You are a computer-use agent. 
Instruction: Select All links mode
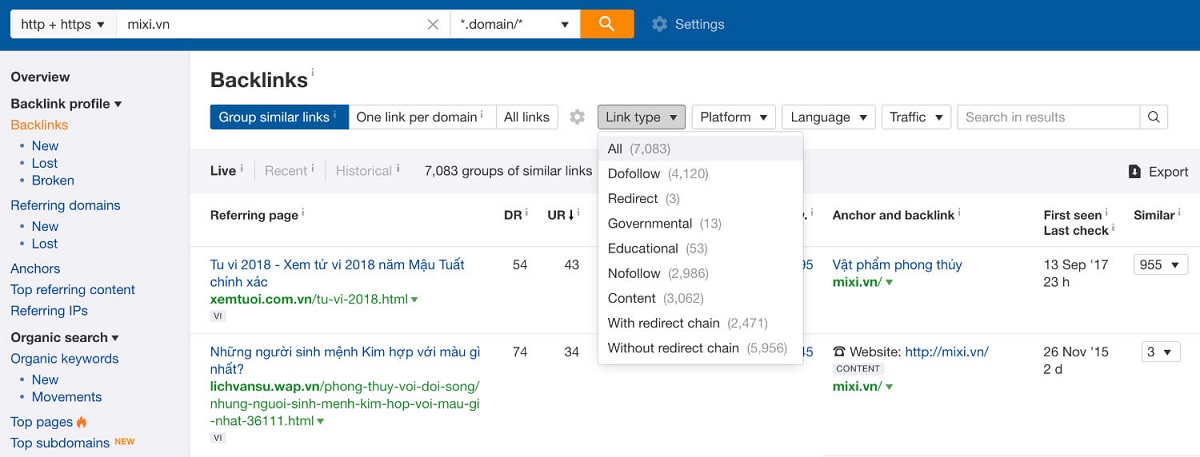pyautogui.click(x=527, y=117)
